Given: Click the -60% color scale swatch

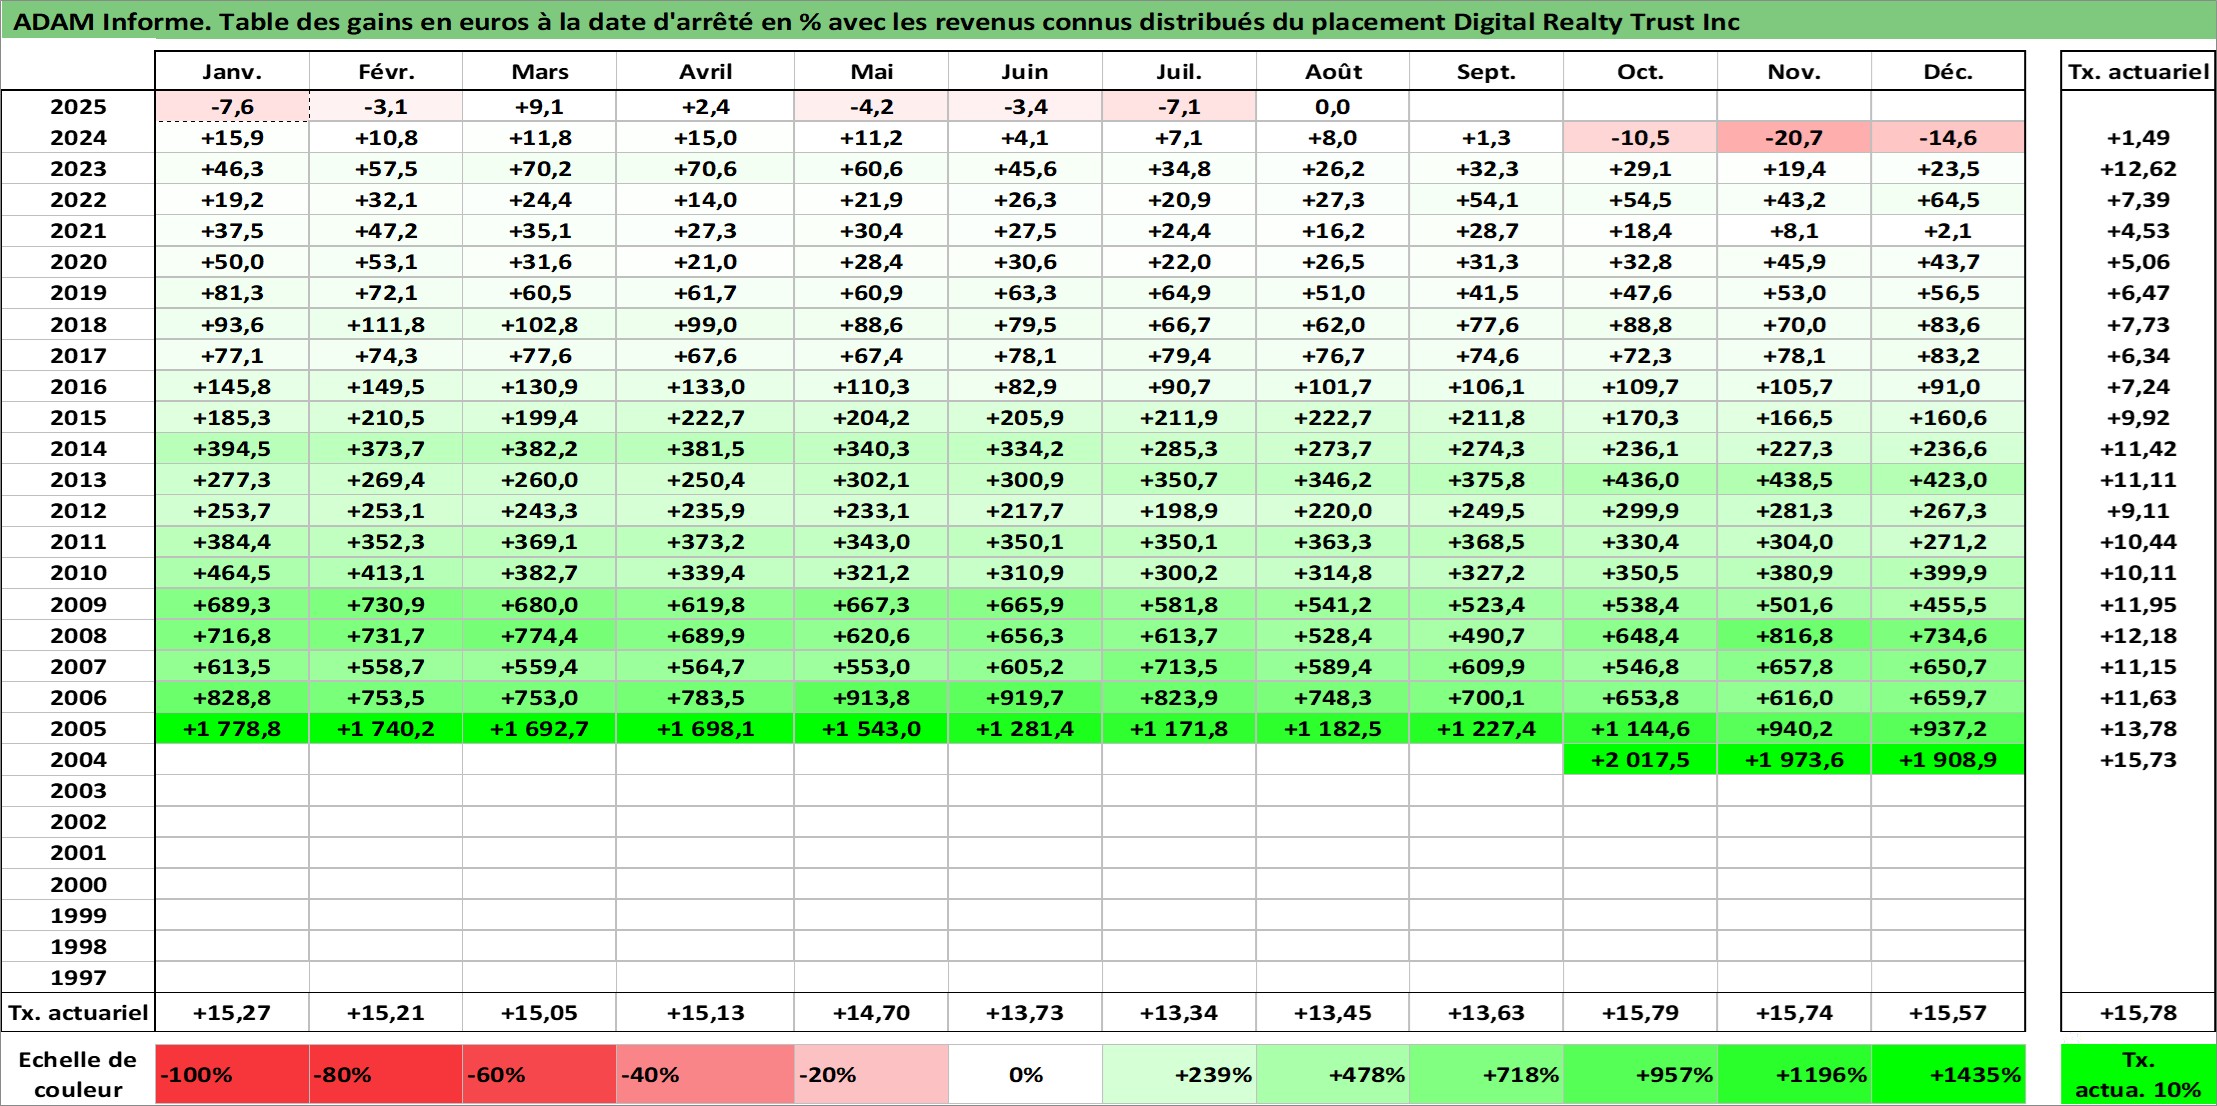Looking at the screenshot, I should pyautogui.click(x=539, y=1074).
